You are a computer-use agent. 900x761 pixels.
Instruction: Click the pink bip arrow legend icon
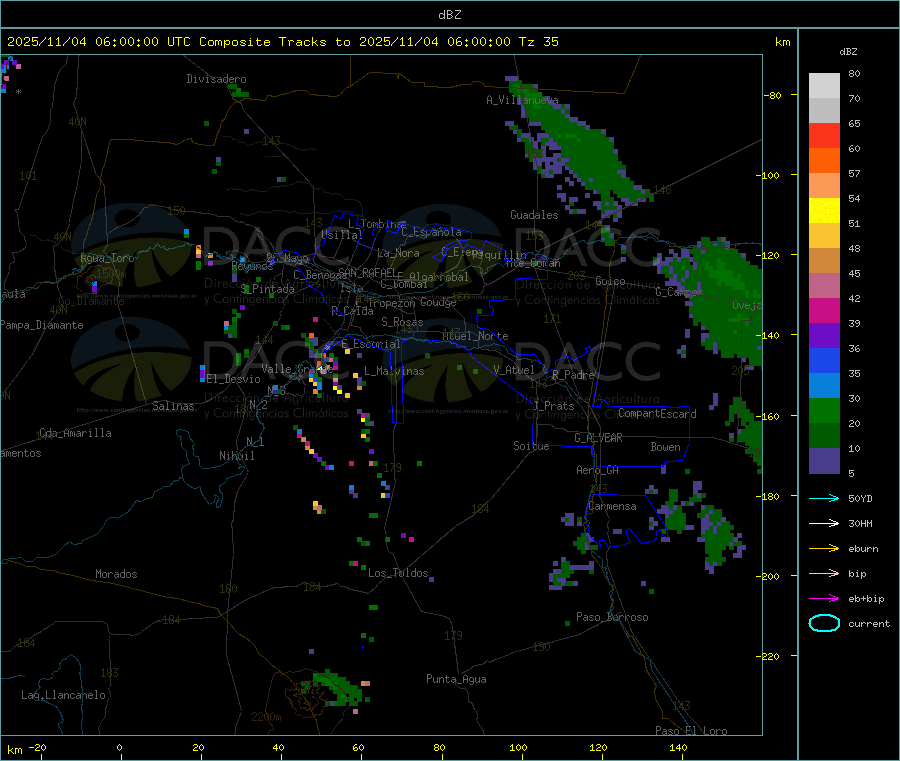click(824, 573)
